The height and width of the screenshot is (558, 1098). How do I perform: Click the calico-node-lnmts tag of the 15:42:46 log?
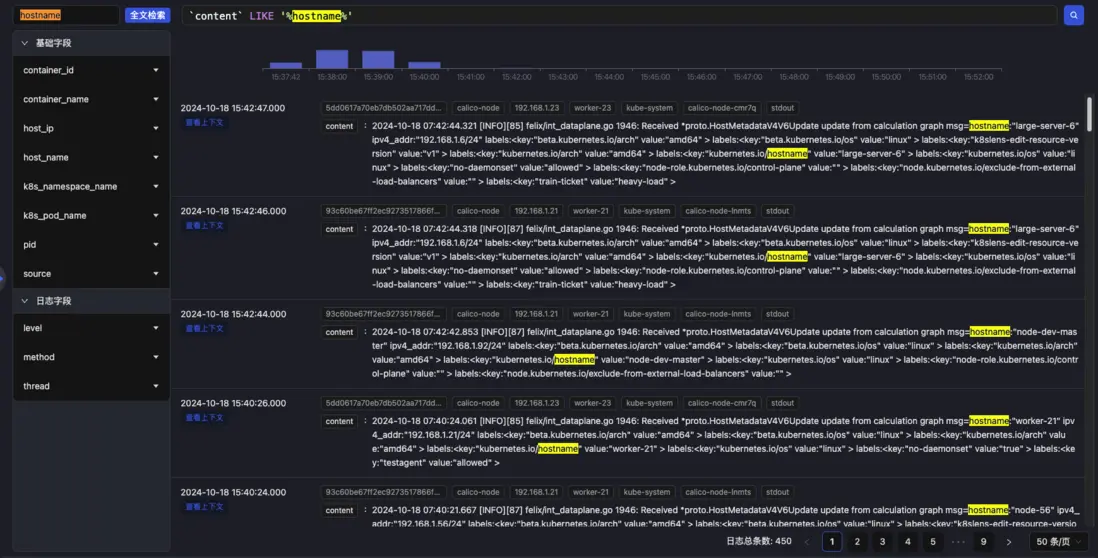718,211
